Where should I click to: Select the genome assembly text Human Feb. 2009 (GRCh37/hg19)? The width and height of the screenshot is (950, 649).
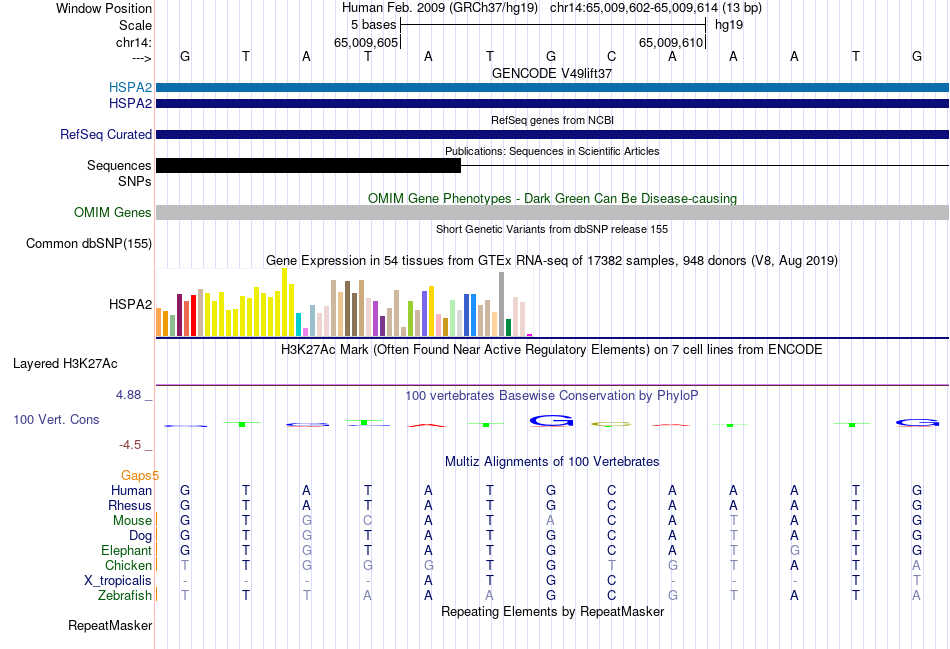[440, 8]
